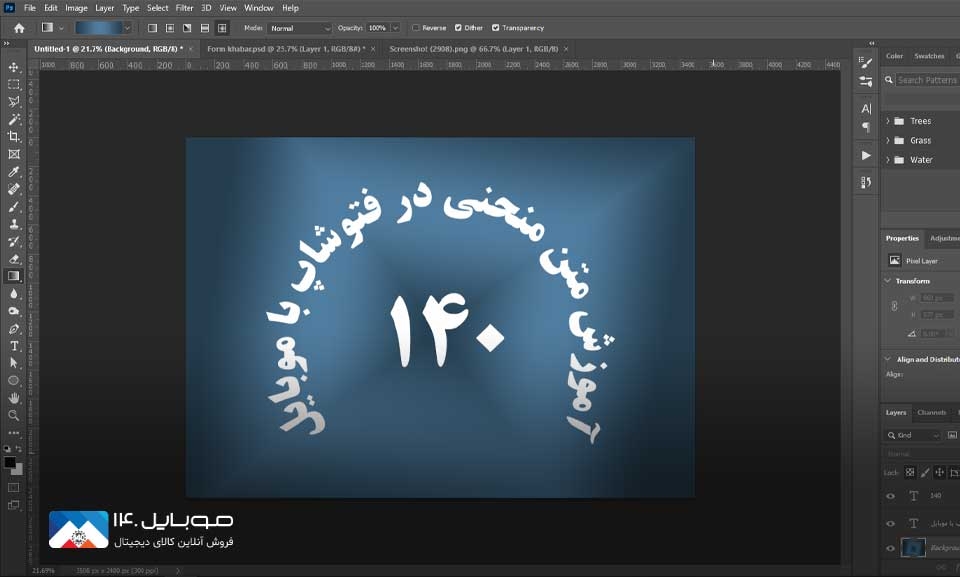Choose the Radial Gradient style button
The image size is (960, 577).
pos(170,28)
